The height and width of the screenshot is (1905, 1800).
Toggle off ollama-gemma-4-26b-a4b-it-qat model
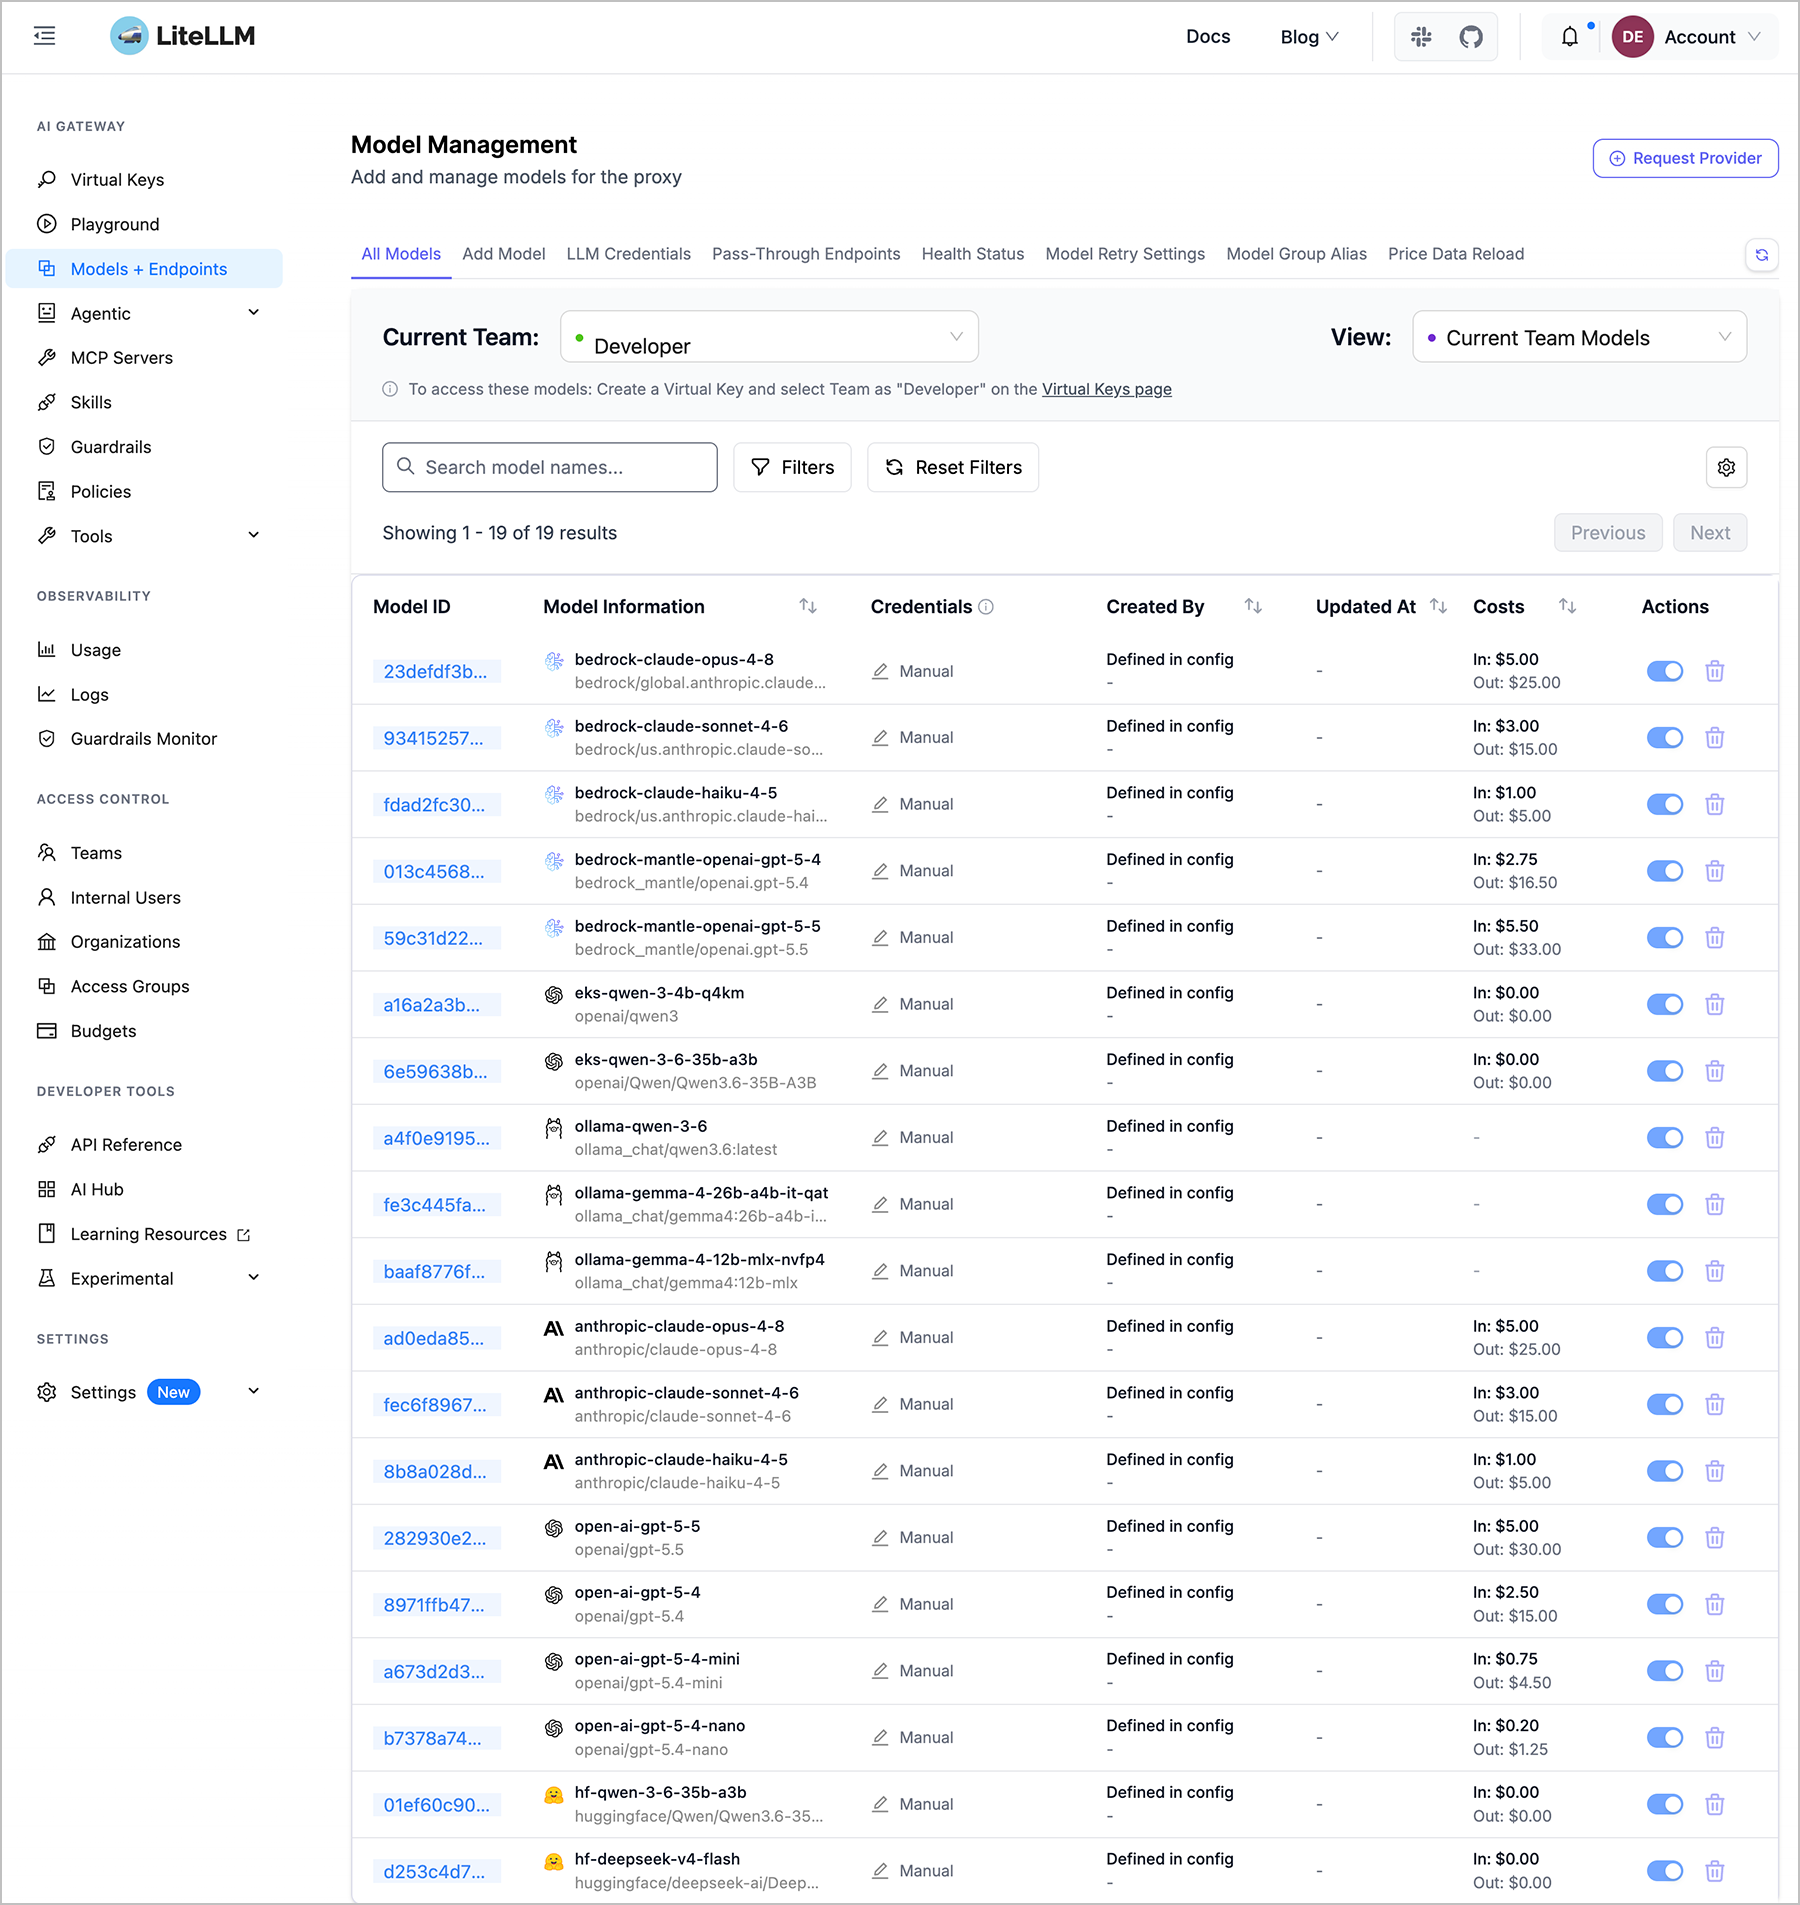click(1665, 1204)
